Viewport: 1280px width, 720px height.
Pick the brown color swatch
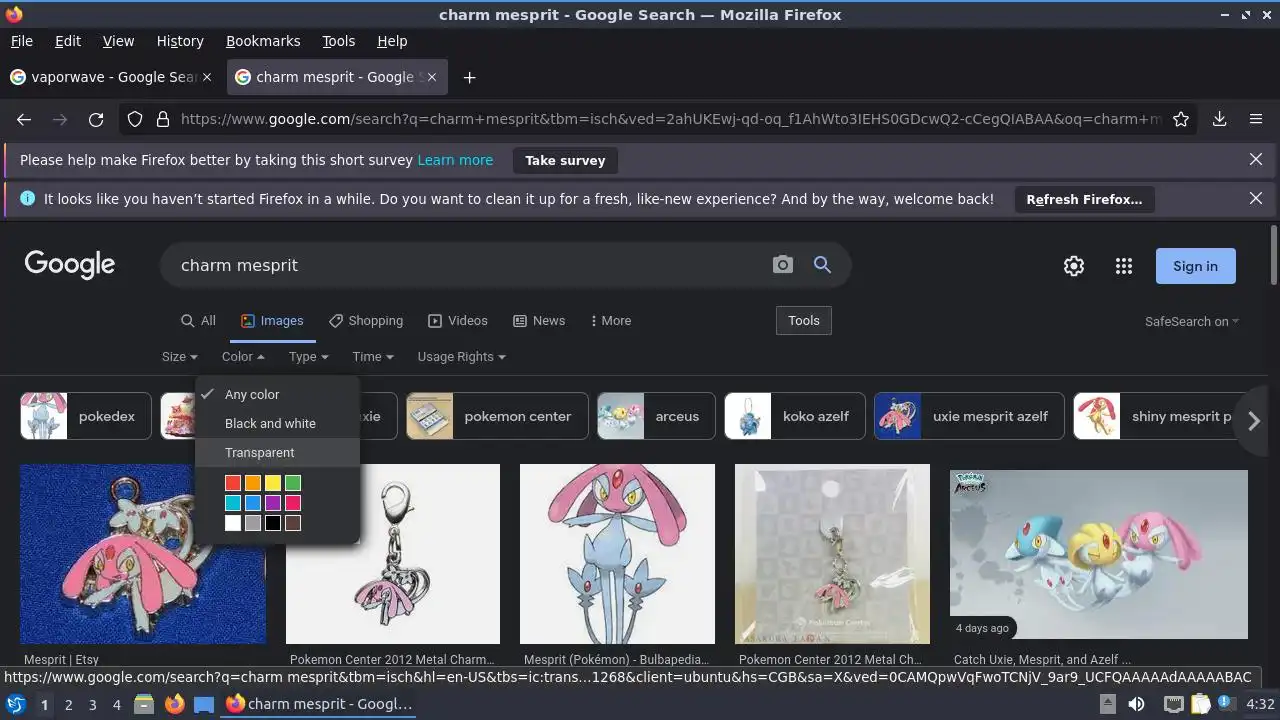[293, 523]
